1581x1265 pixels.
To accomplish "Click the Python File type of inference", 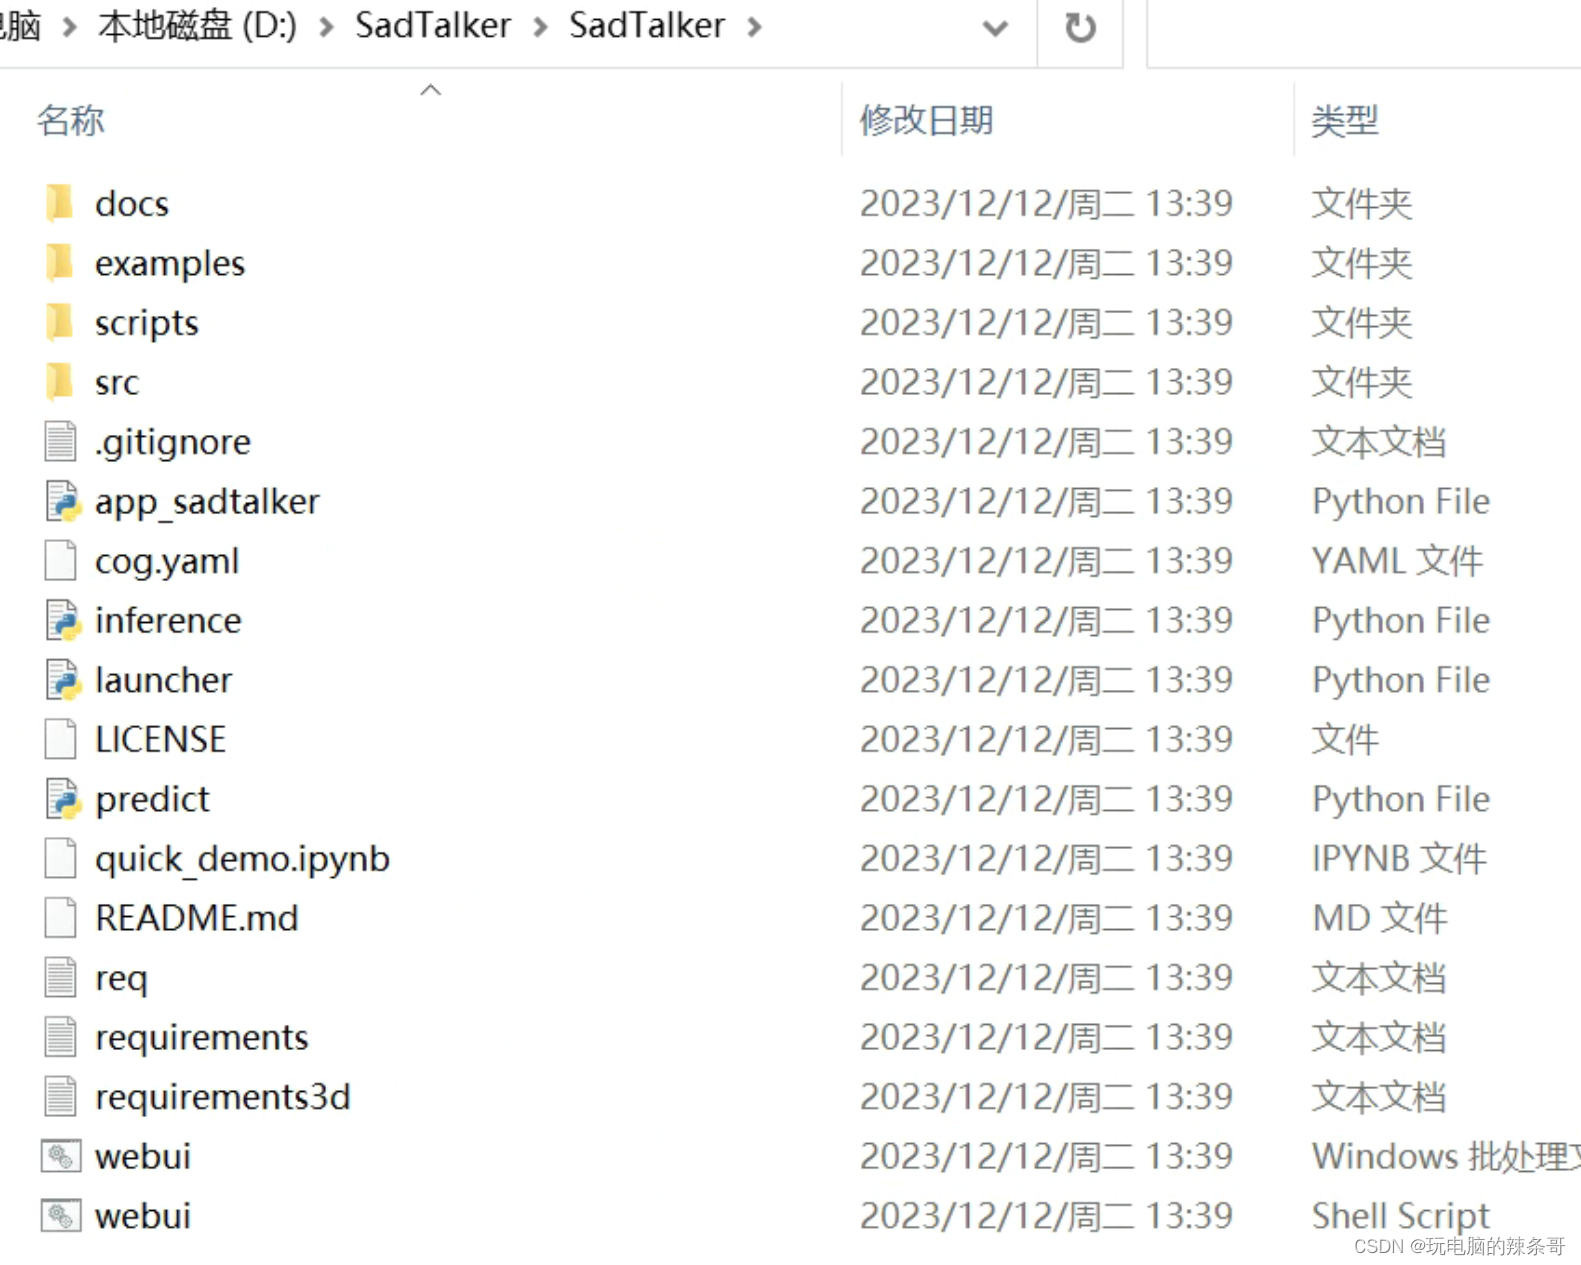I will pos(1401,621).
